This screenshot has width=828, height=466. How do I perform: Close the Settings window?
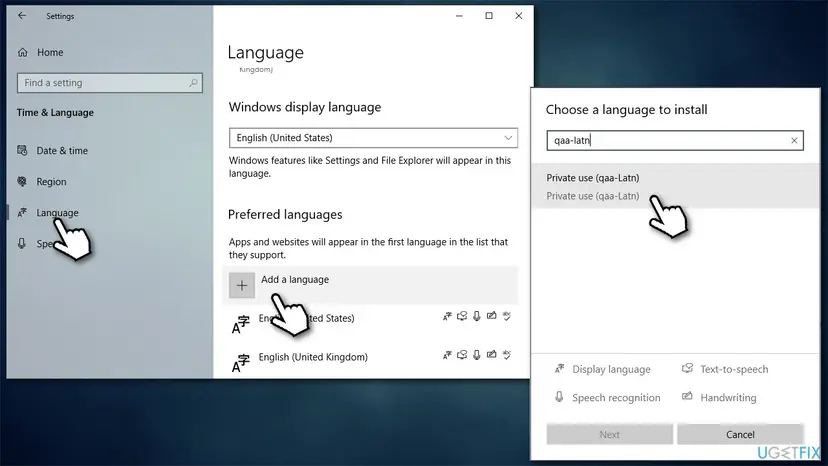pyautogui.click(x=519, y=16)
